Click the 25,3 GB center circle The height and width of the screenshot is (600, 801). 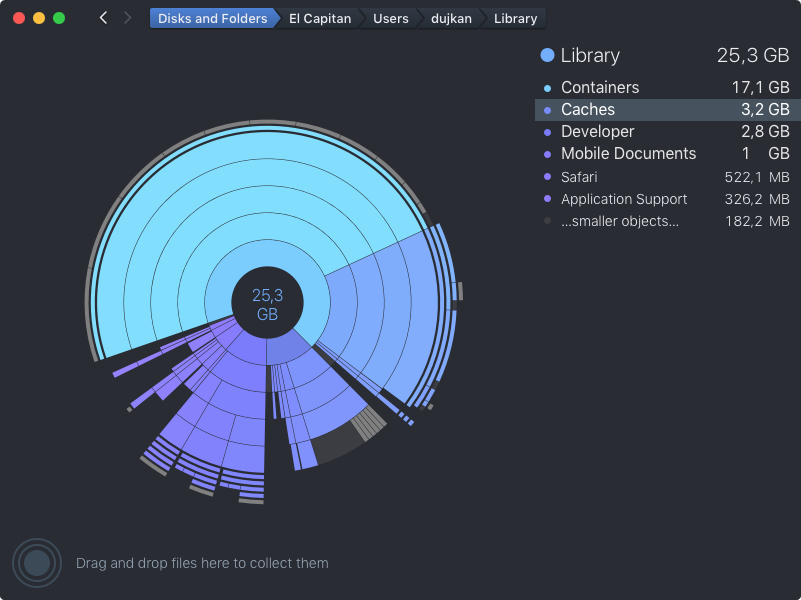(x=267, y=303)
